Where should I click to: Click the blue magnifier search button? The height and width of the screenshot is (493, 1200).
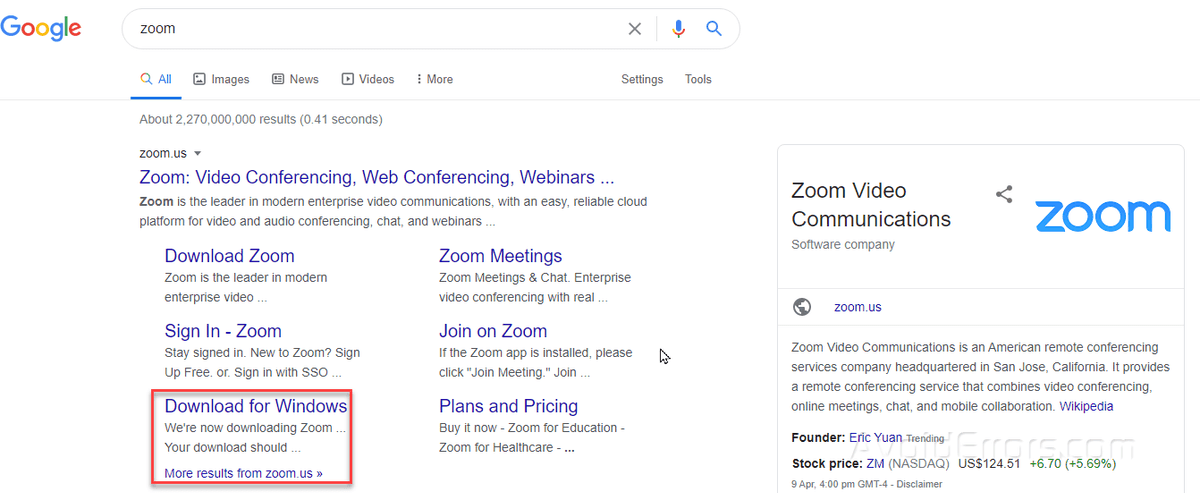point(714,29)
